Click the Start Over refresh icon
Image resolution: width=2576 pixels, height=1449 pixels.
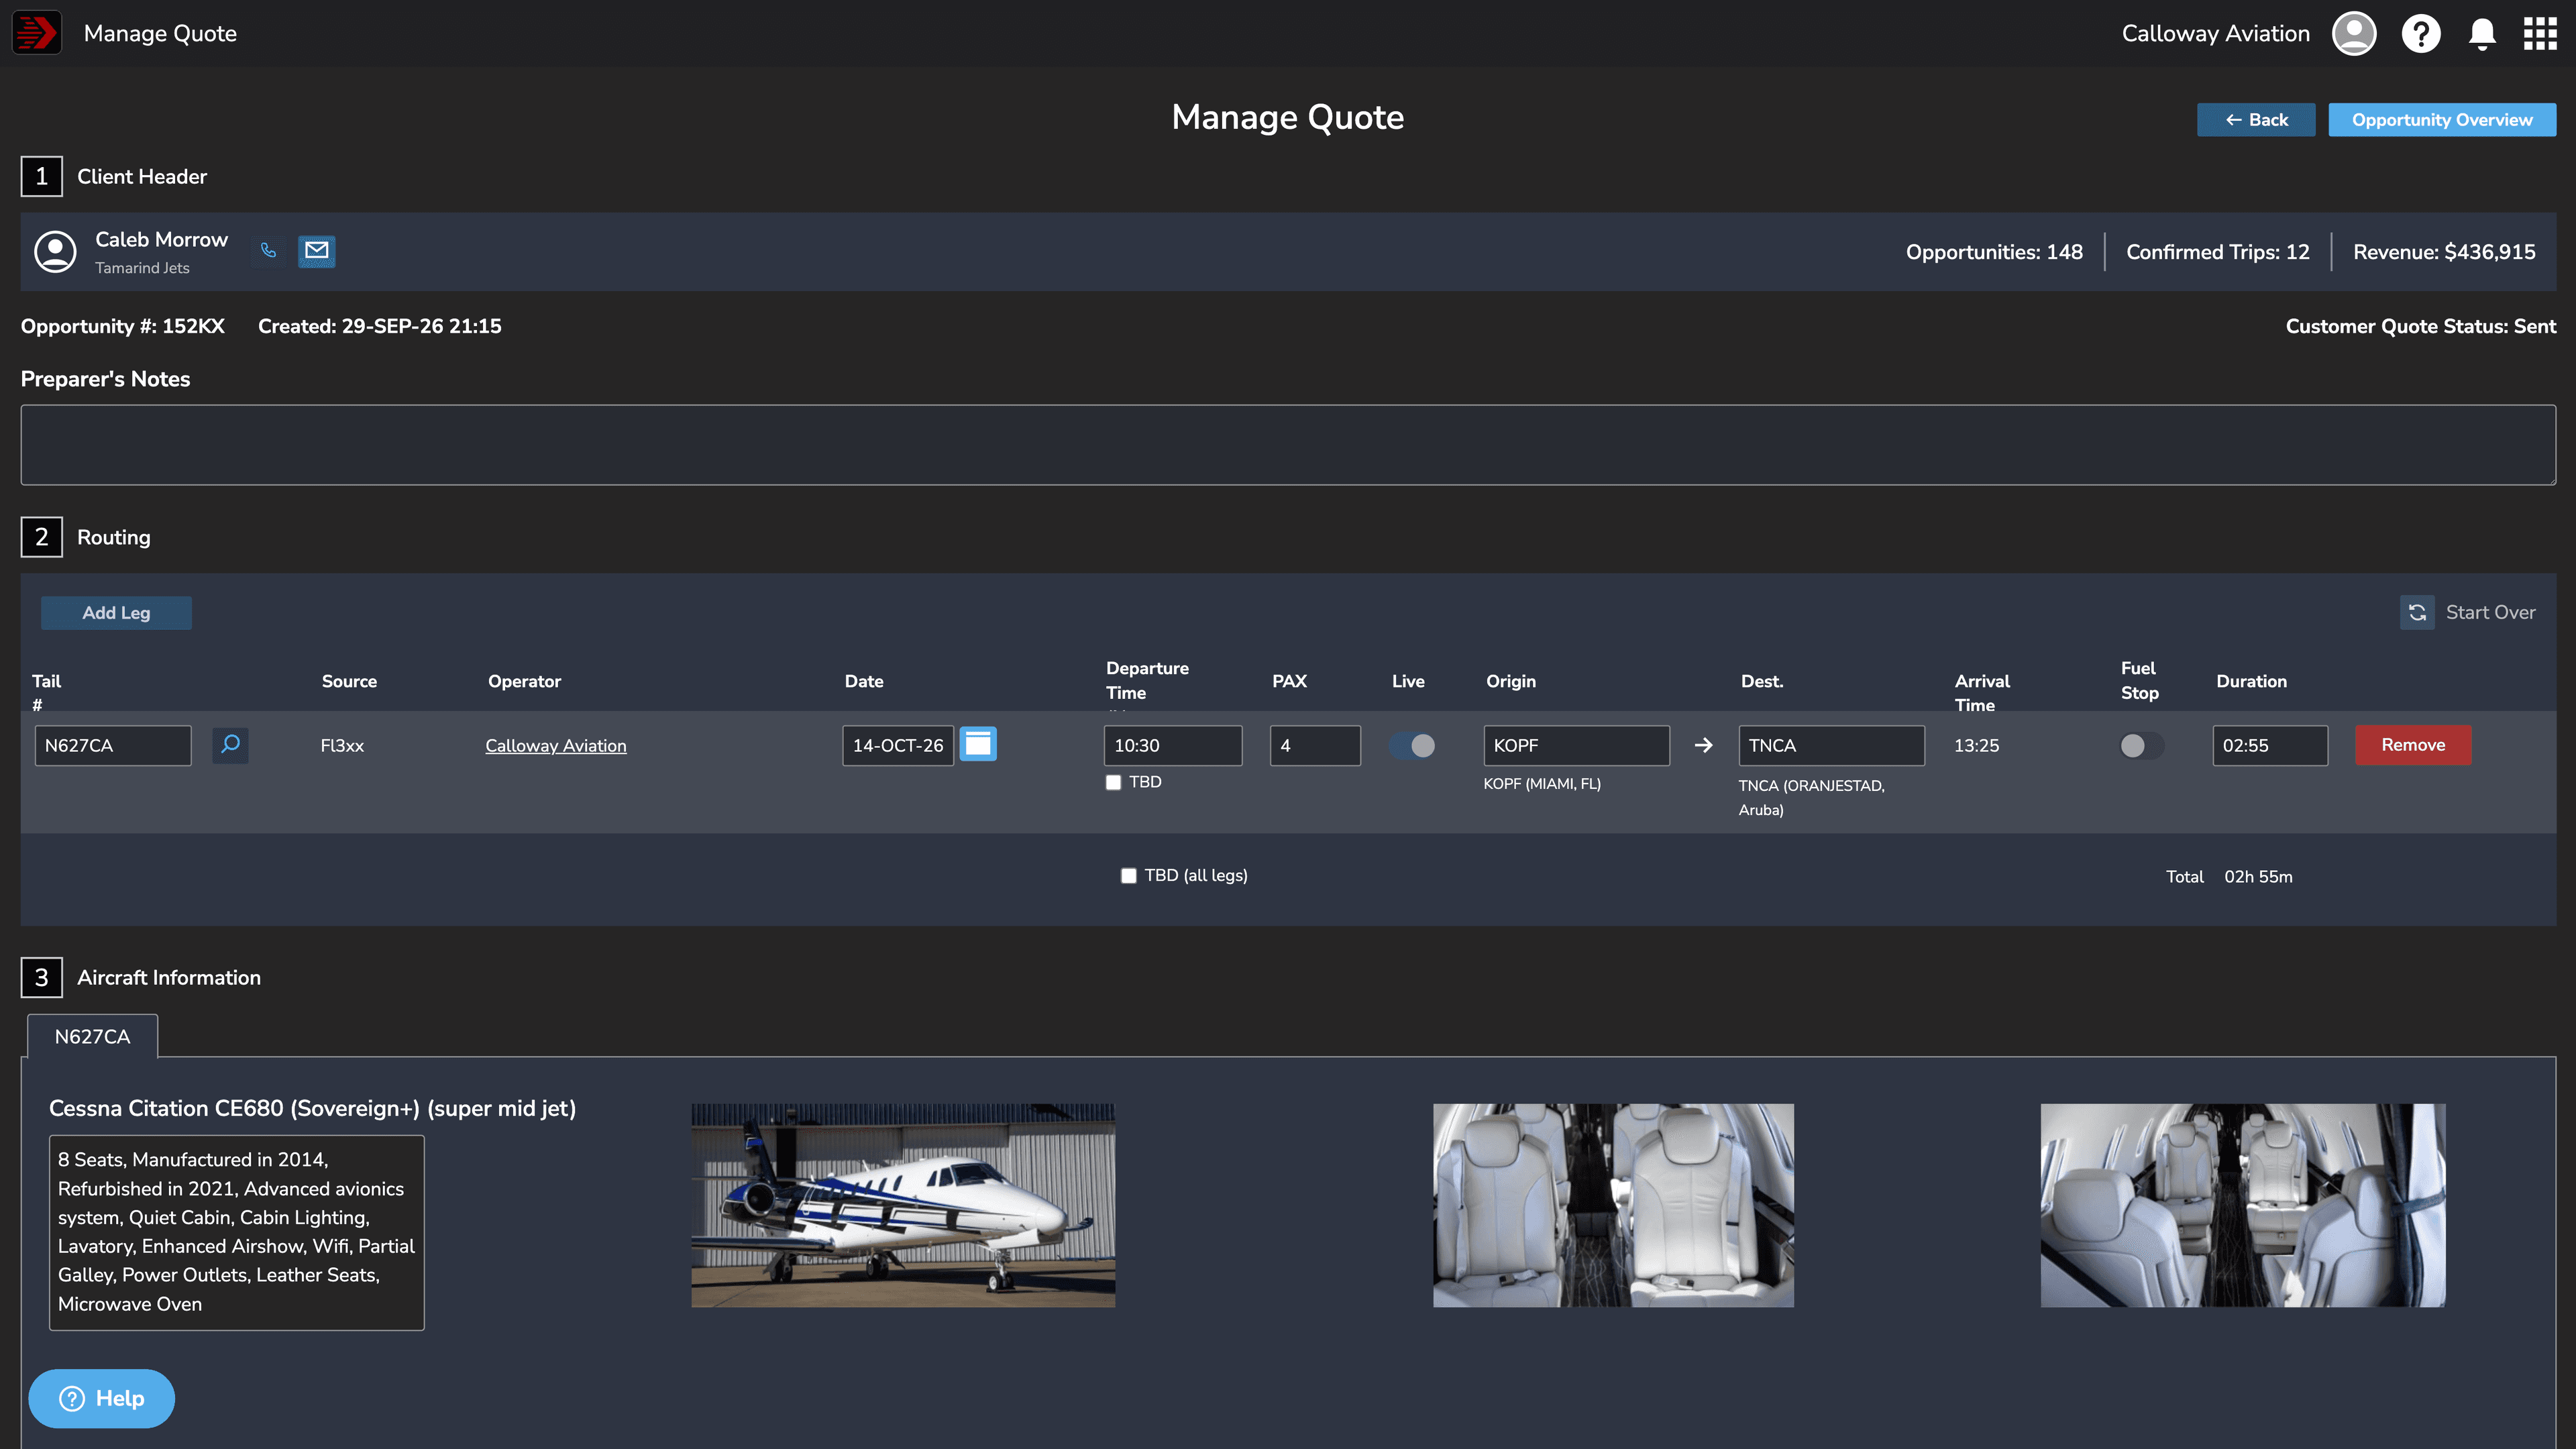click(x=2417, y=612)
